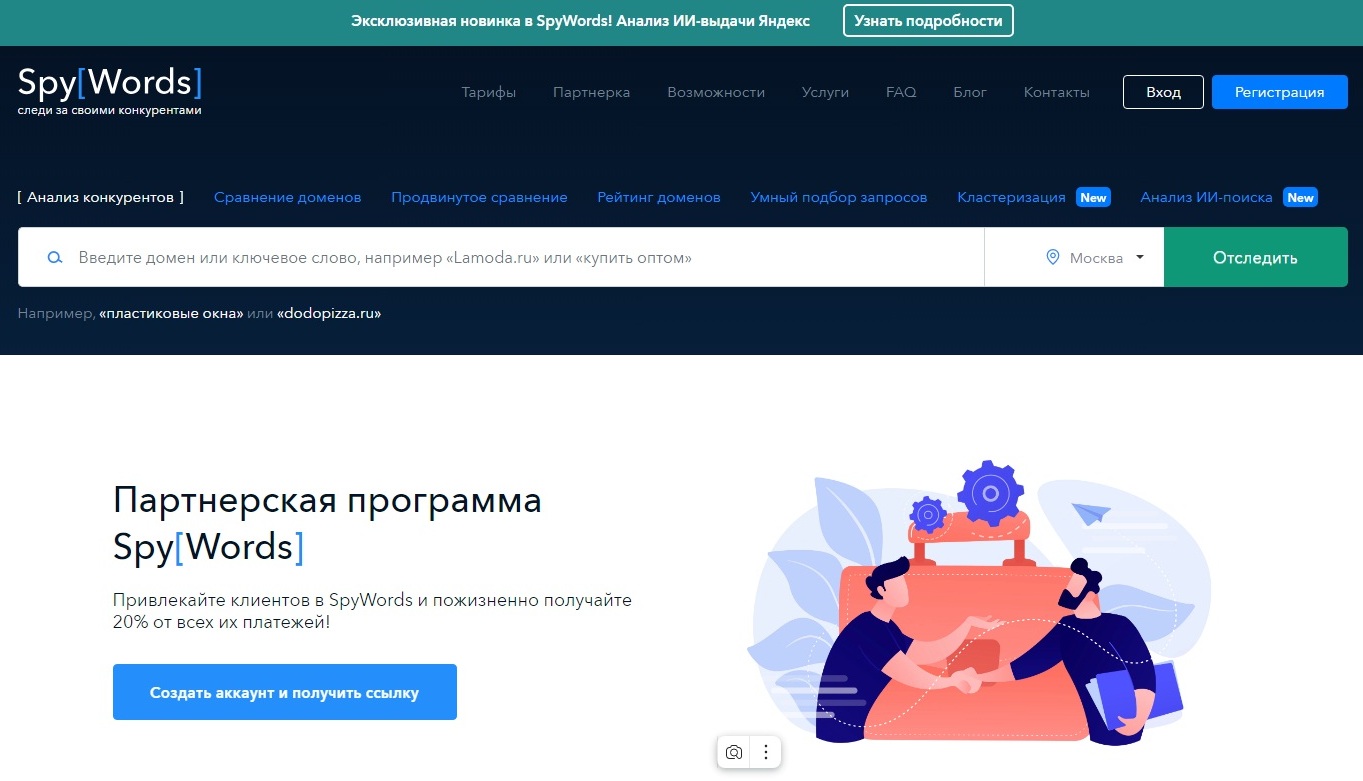Click the camera screenshot icon
This screenshot has width=1363, height=781.
[734, 752]
